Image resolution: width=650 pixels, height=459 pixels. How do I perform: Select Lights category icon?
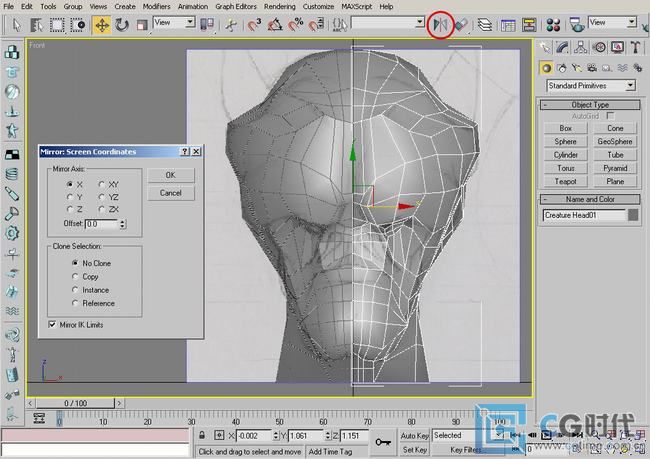click(577, 68)
